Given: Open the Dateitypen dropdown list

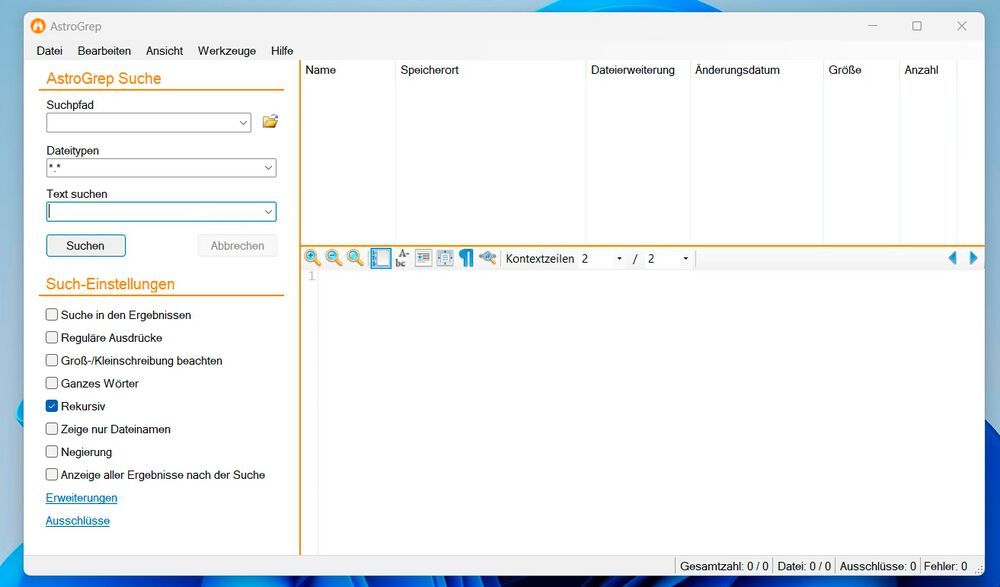Looking at the screenshot, I should click(268, 169).
